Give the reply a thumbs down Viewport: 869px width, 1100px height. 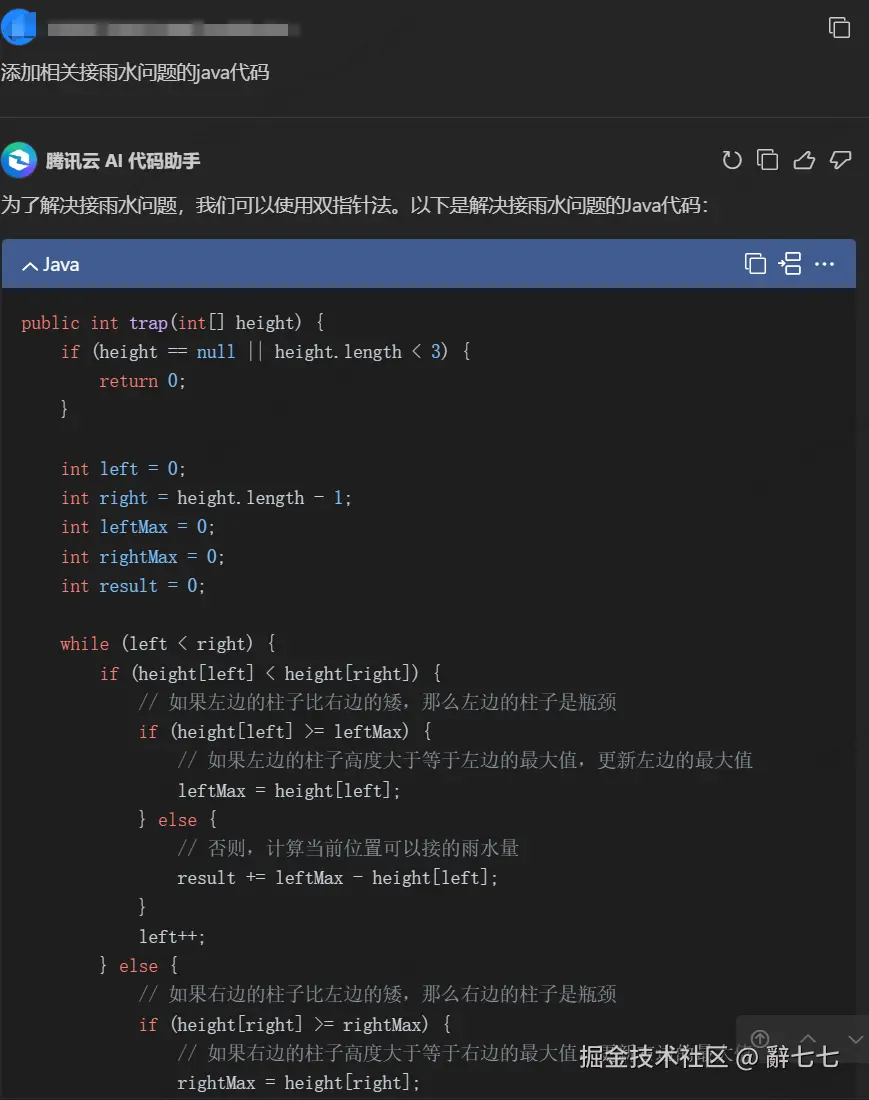tap(840, 160)
